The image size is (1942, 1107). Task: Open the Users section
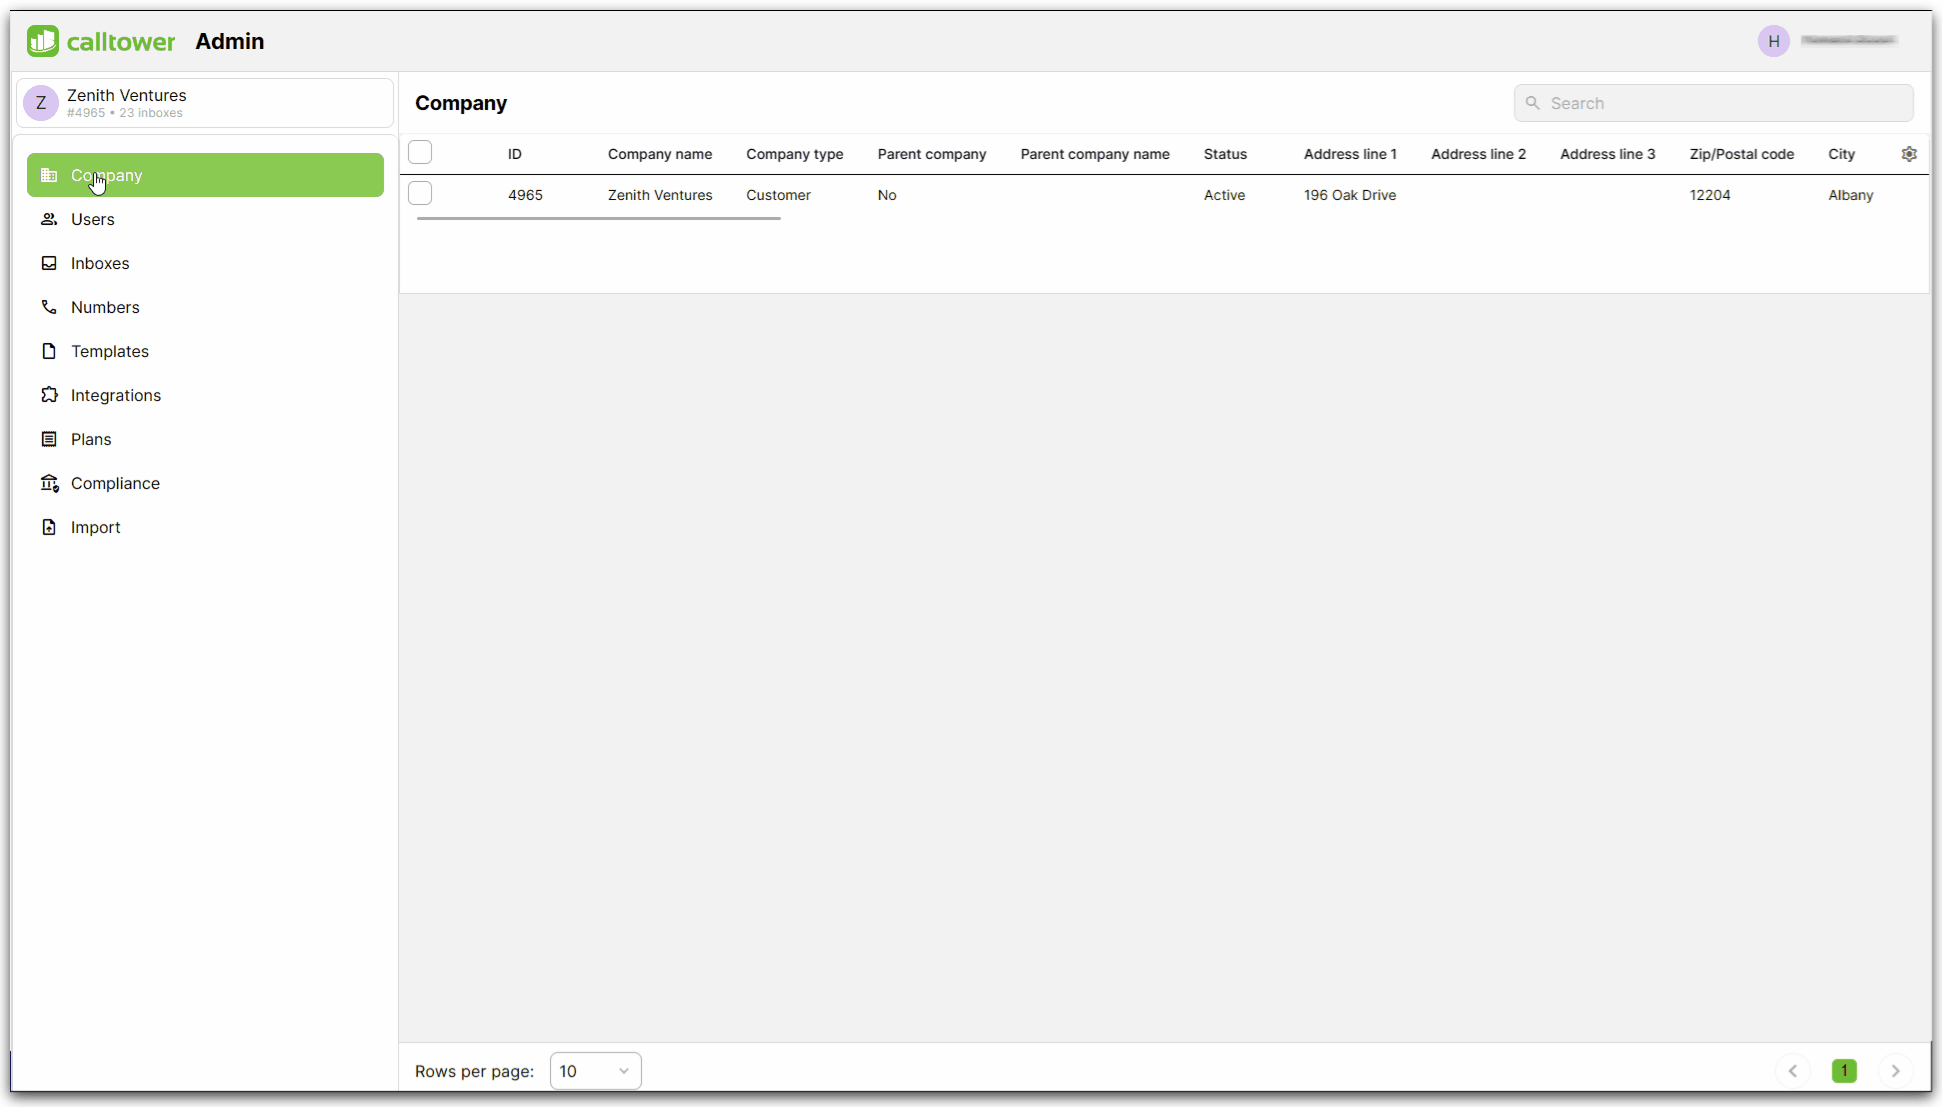coord(92,219)
